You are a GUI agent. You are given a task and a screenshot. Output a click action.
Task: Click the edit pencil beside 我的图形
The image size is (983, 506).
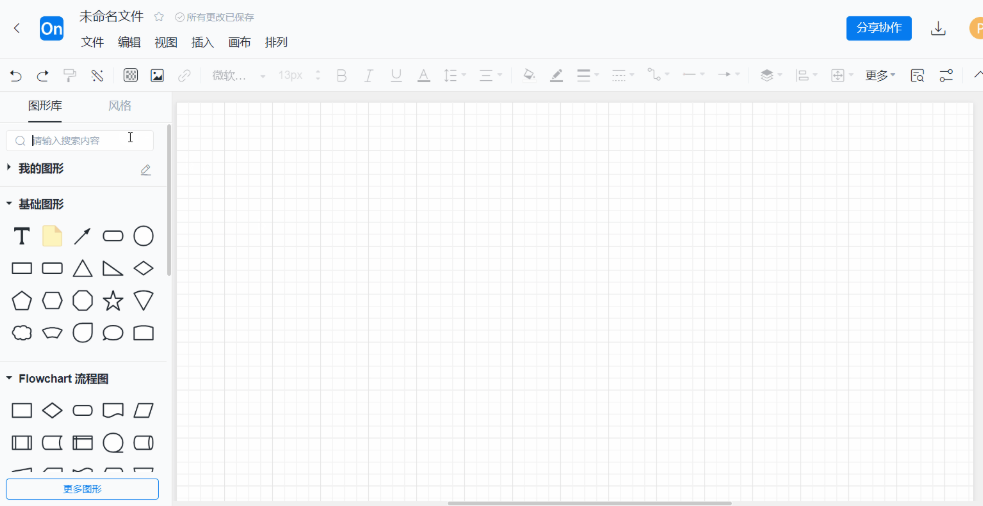(x=146, y=170)
